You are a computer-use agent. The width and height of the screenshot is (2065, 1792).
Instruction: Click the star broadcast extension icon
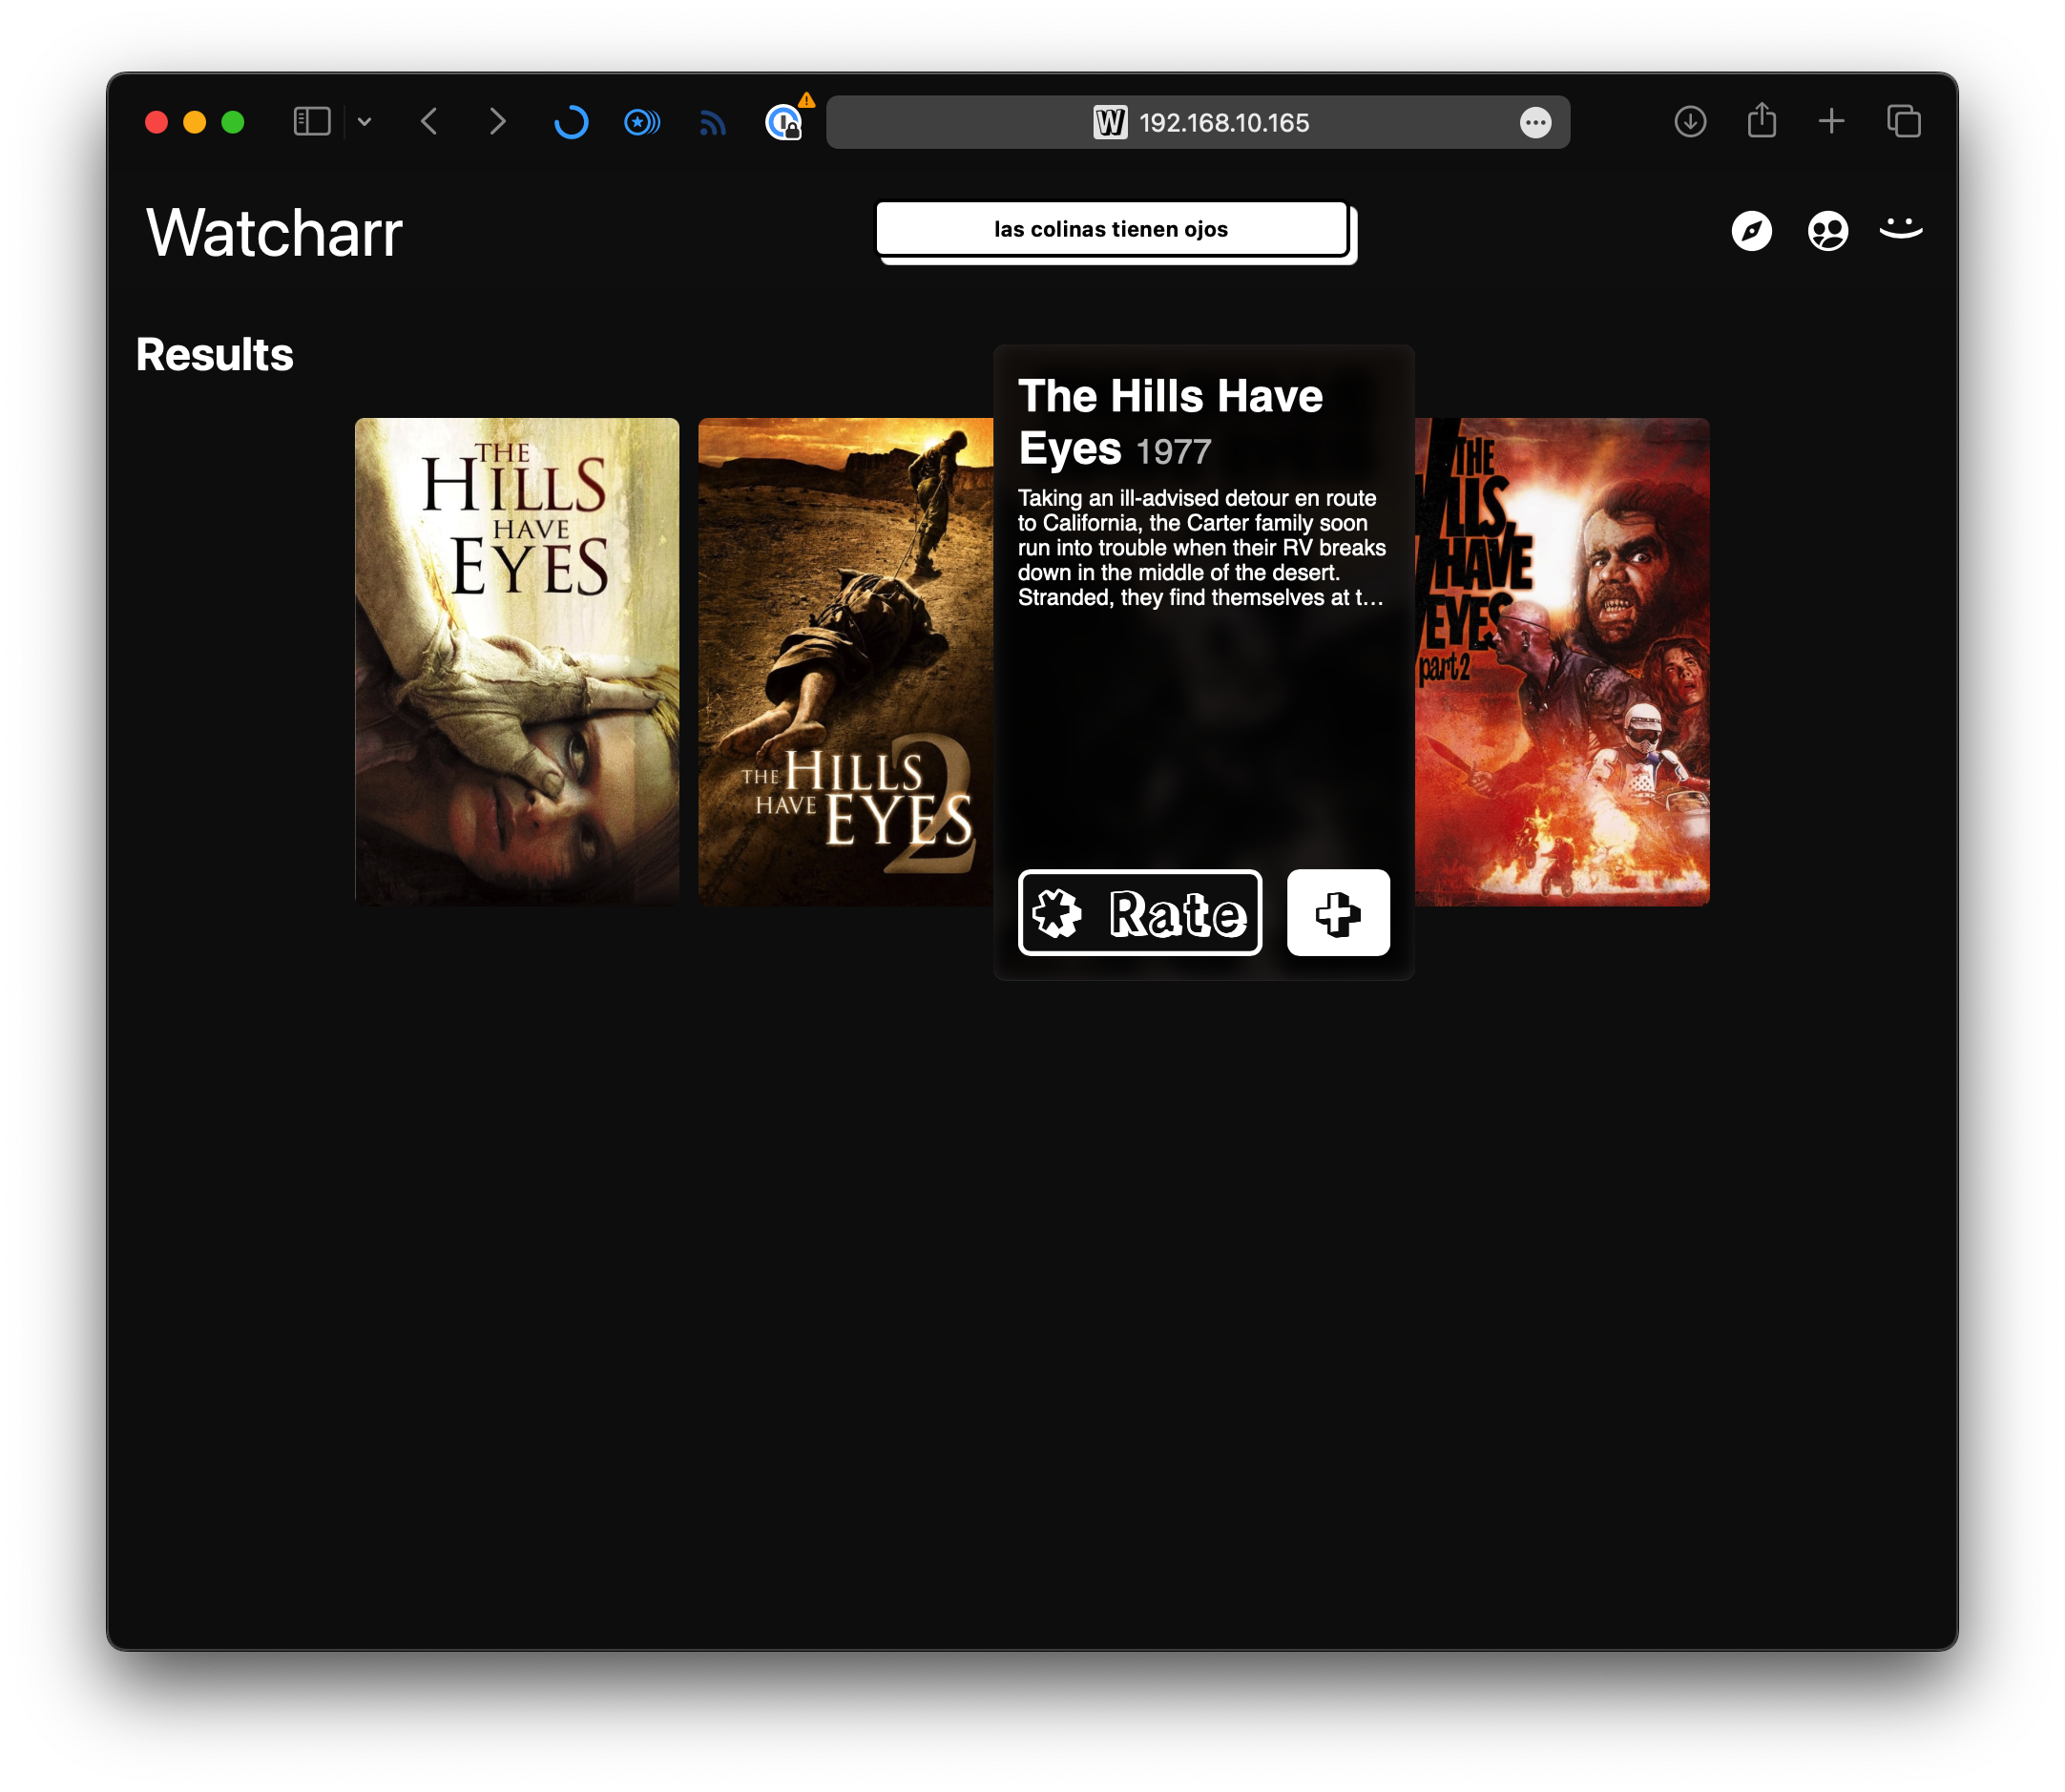[x=641, y=122]
